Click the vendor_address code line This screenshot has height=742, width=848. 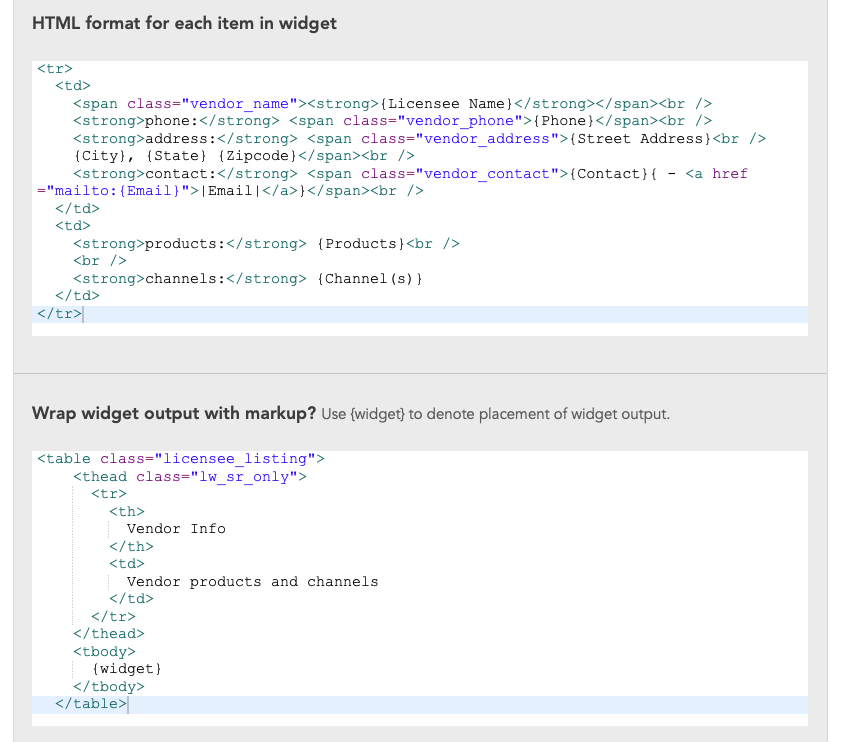tap(418, 139)
